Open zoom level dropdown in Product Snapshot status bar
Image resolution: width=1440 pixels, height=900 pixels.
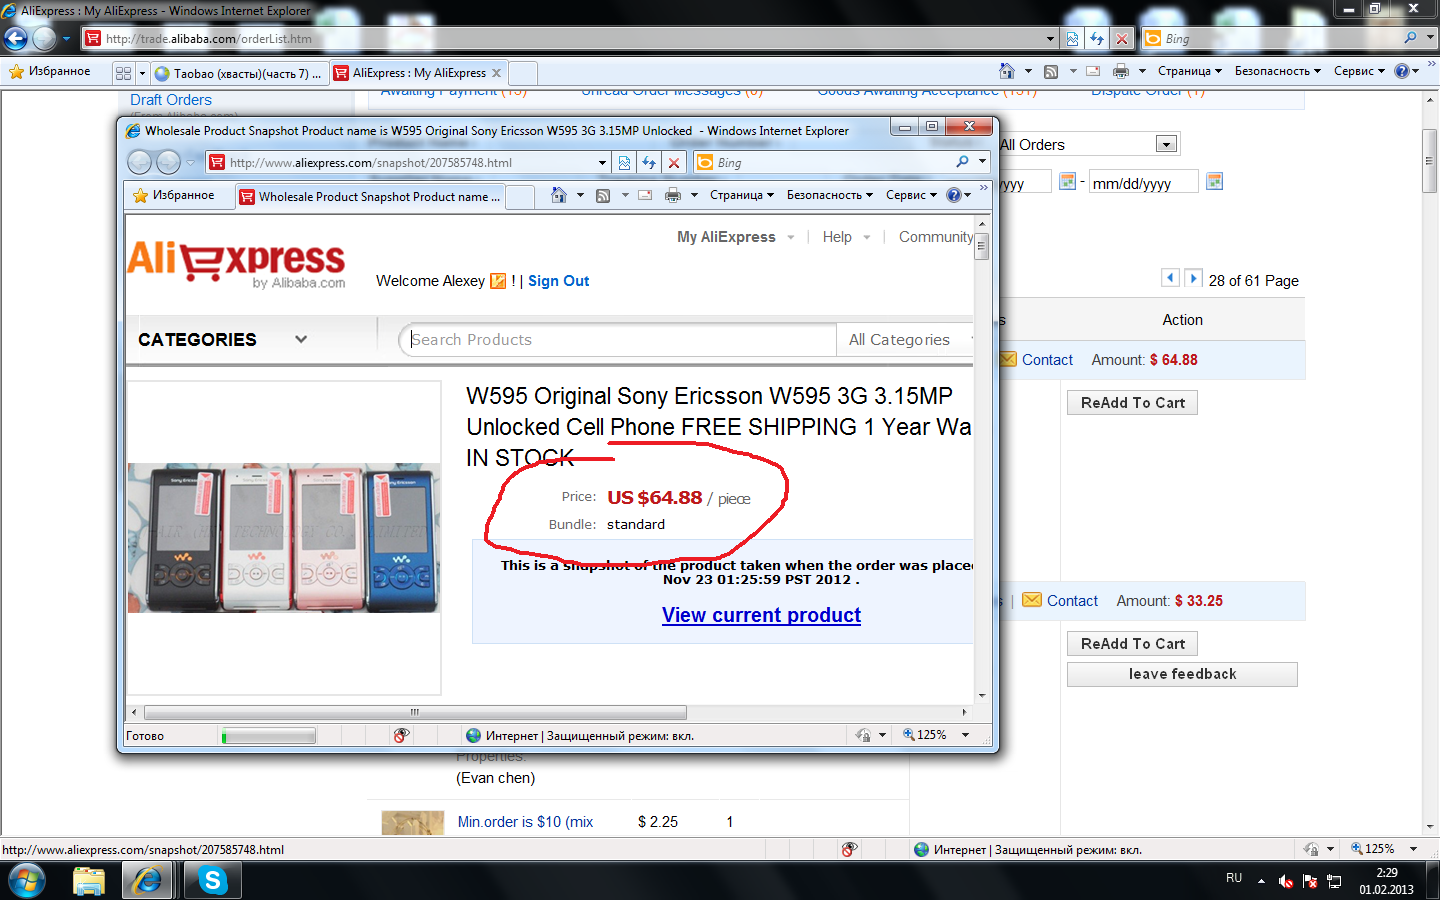click(965, 735)
